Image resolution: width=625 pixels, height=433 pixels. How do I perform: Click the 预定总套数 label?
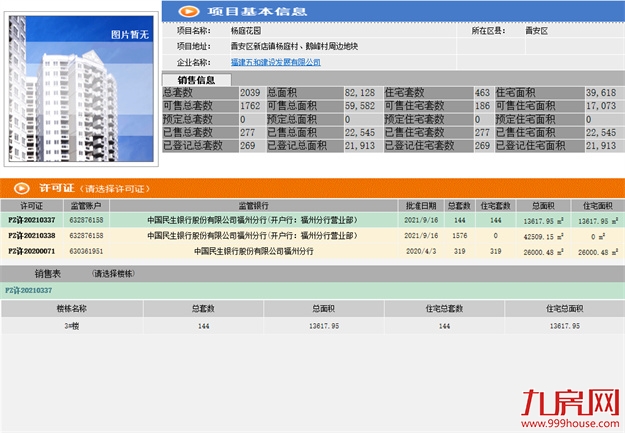point(187,119)
